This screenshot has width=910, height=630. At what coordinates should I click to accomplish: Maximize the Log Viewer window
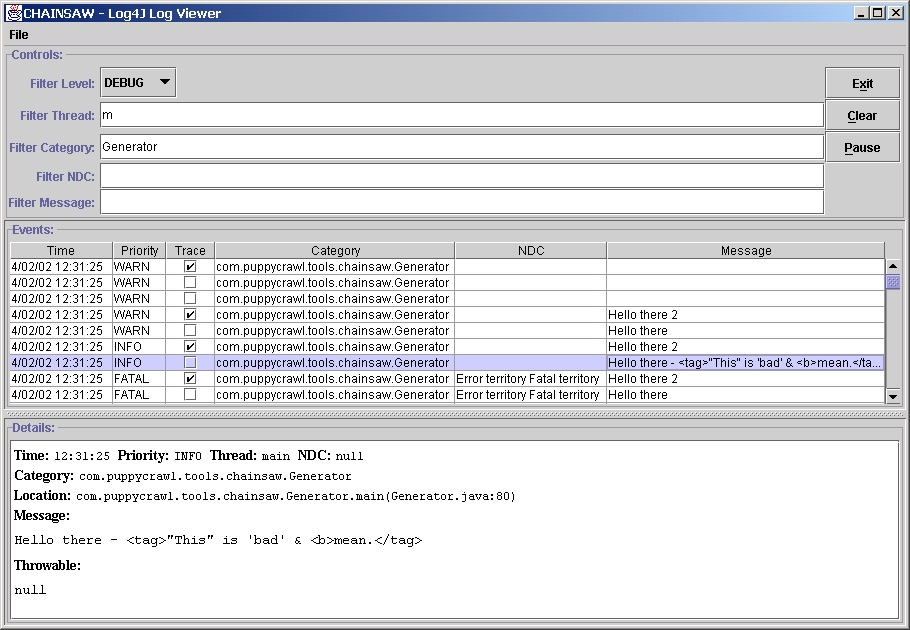coord(878,13)
